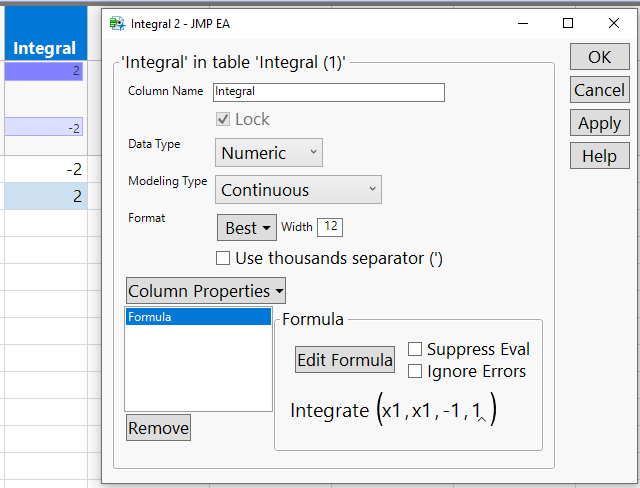Click the Cancel button

click(x=599, y=90)
